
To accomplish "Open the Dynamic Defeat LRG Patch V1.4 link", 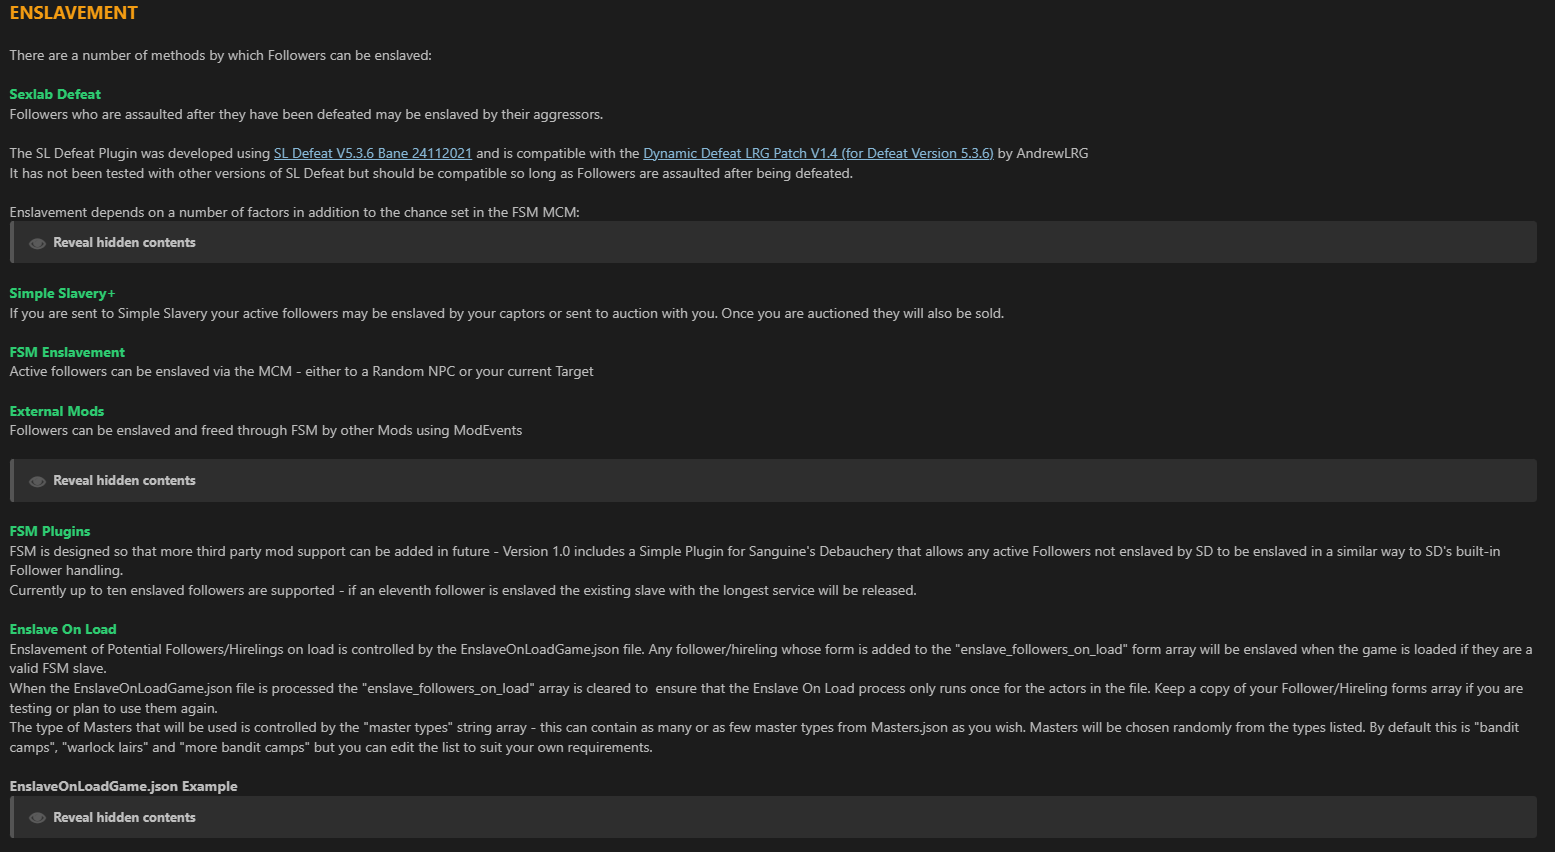I will (x=817, y=153).
